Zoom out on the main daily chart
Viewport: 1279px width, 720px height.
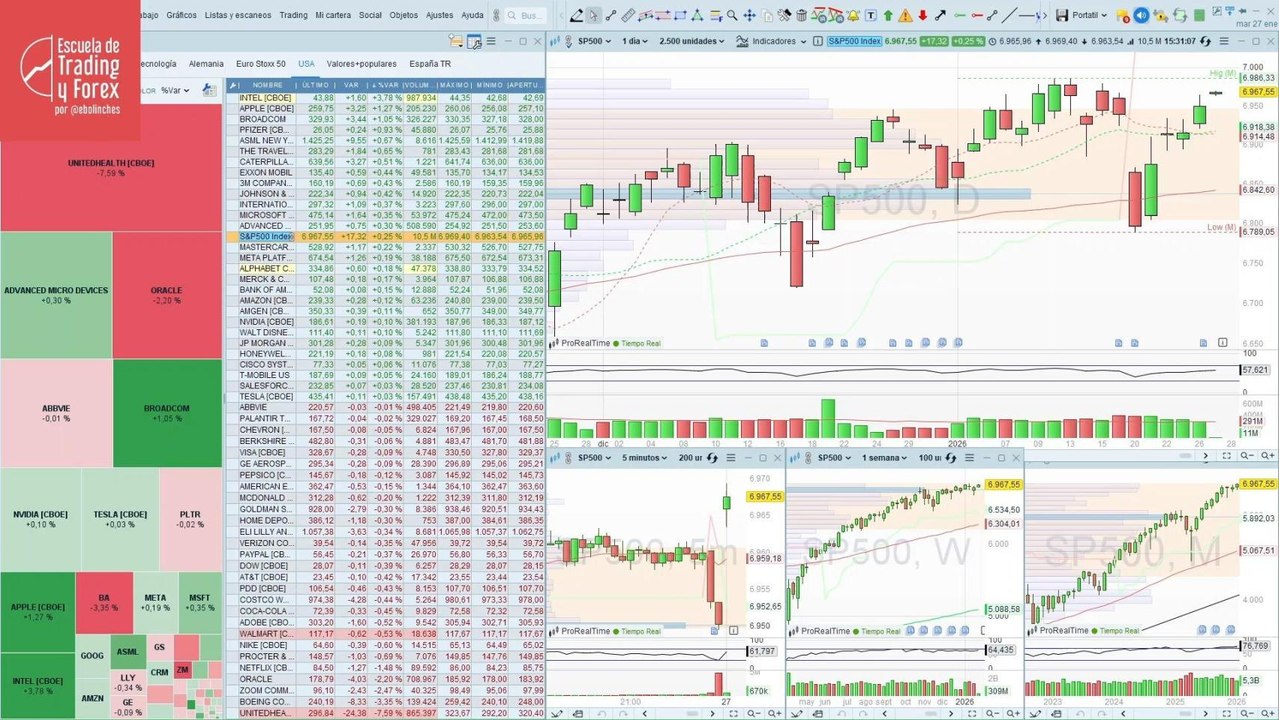click(1245, 455)
